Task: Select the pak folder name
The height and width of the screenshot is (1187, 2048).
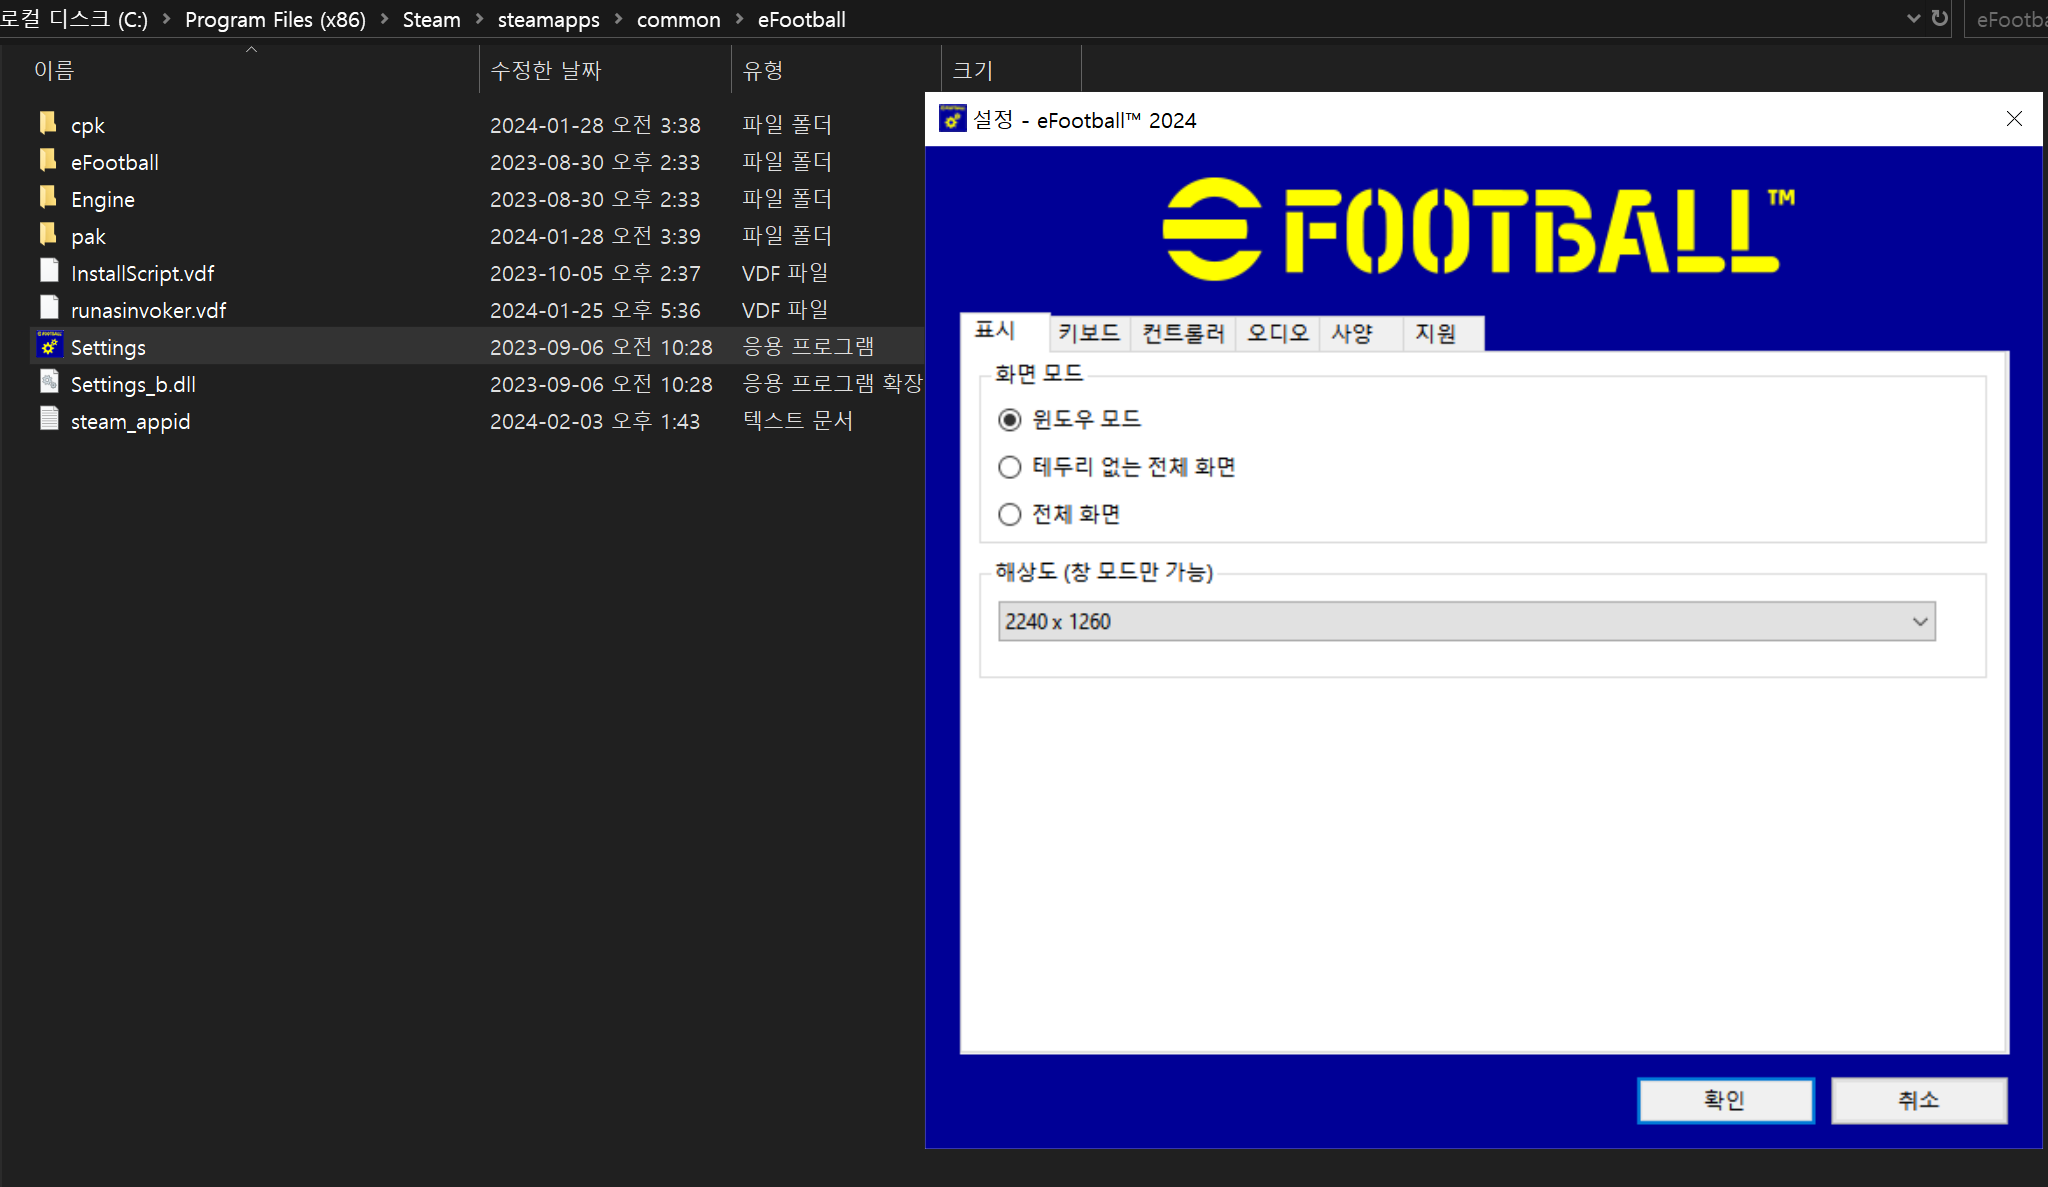Action: pos(88,236)
